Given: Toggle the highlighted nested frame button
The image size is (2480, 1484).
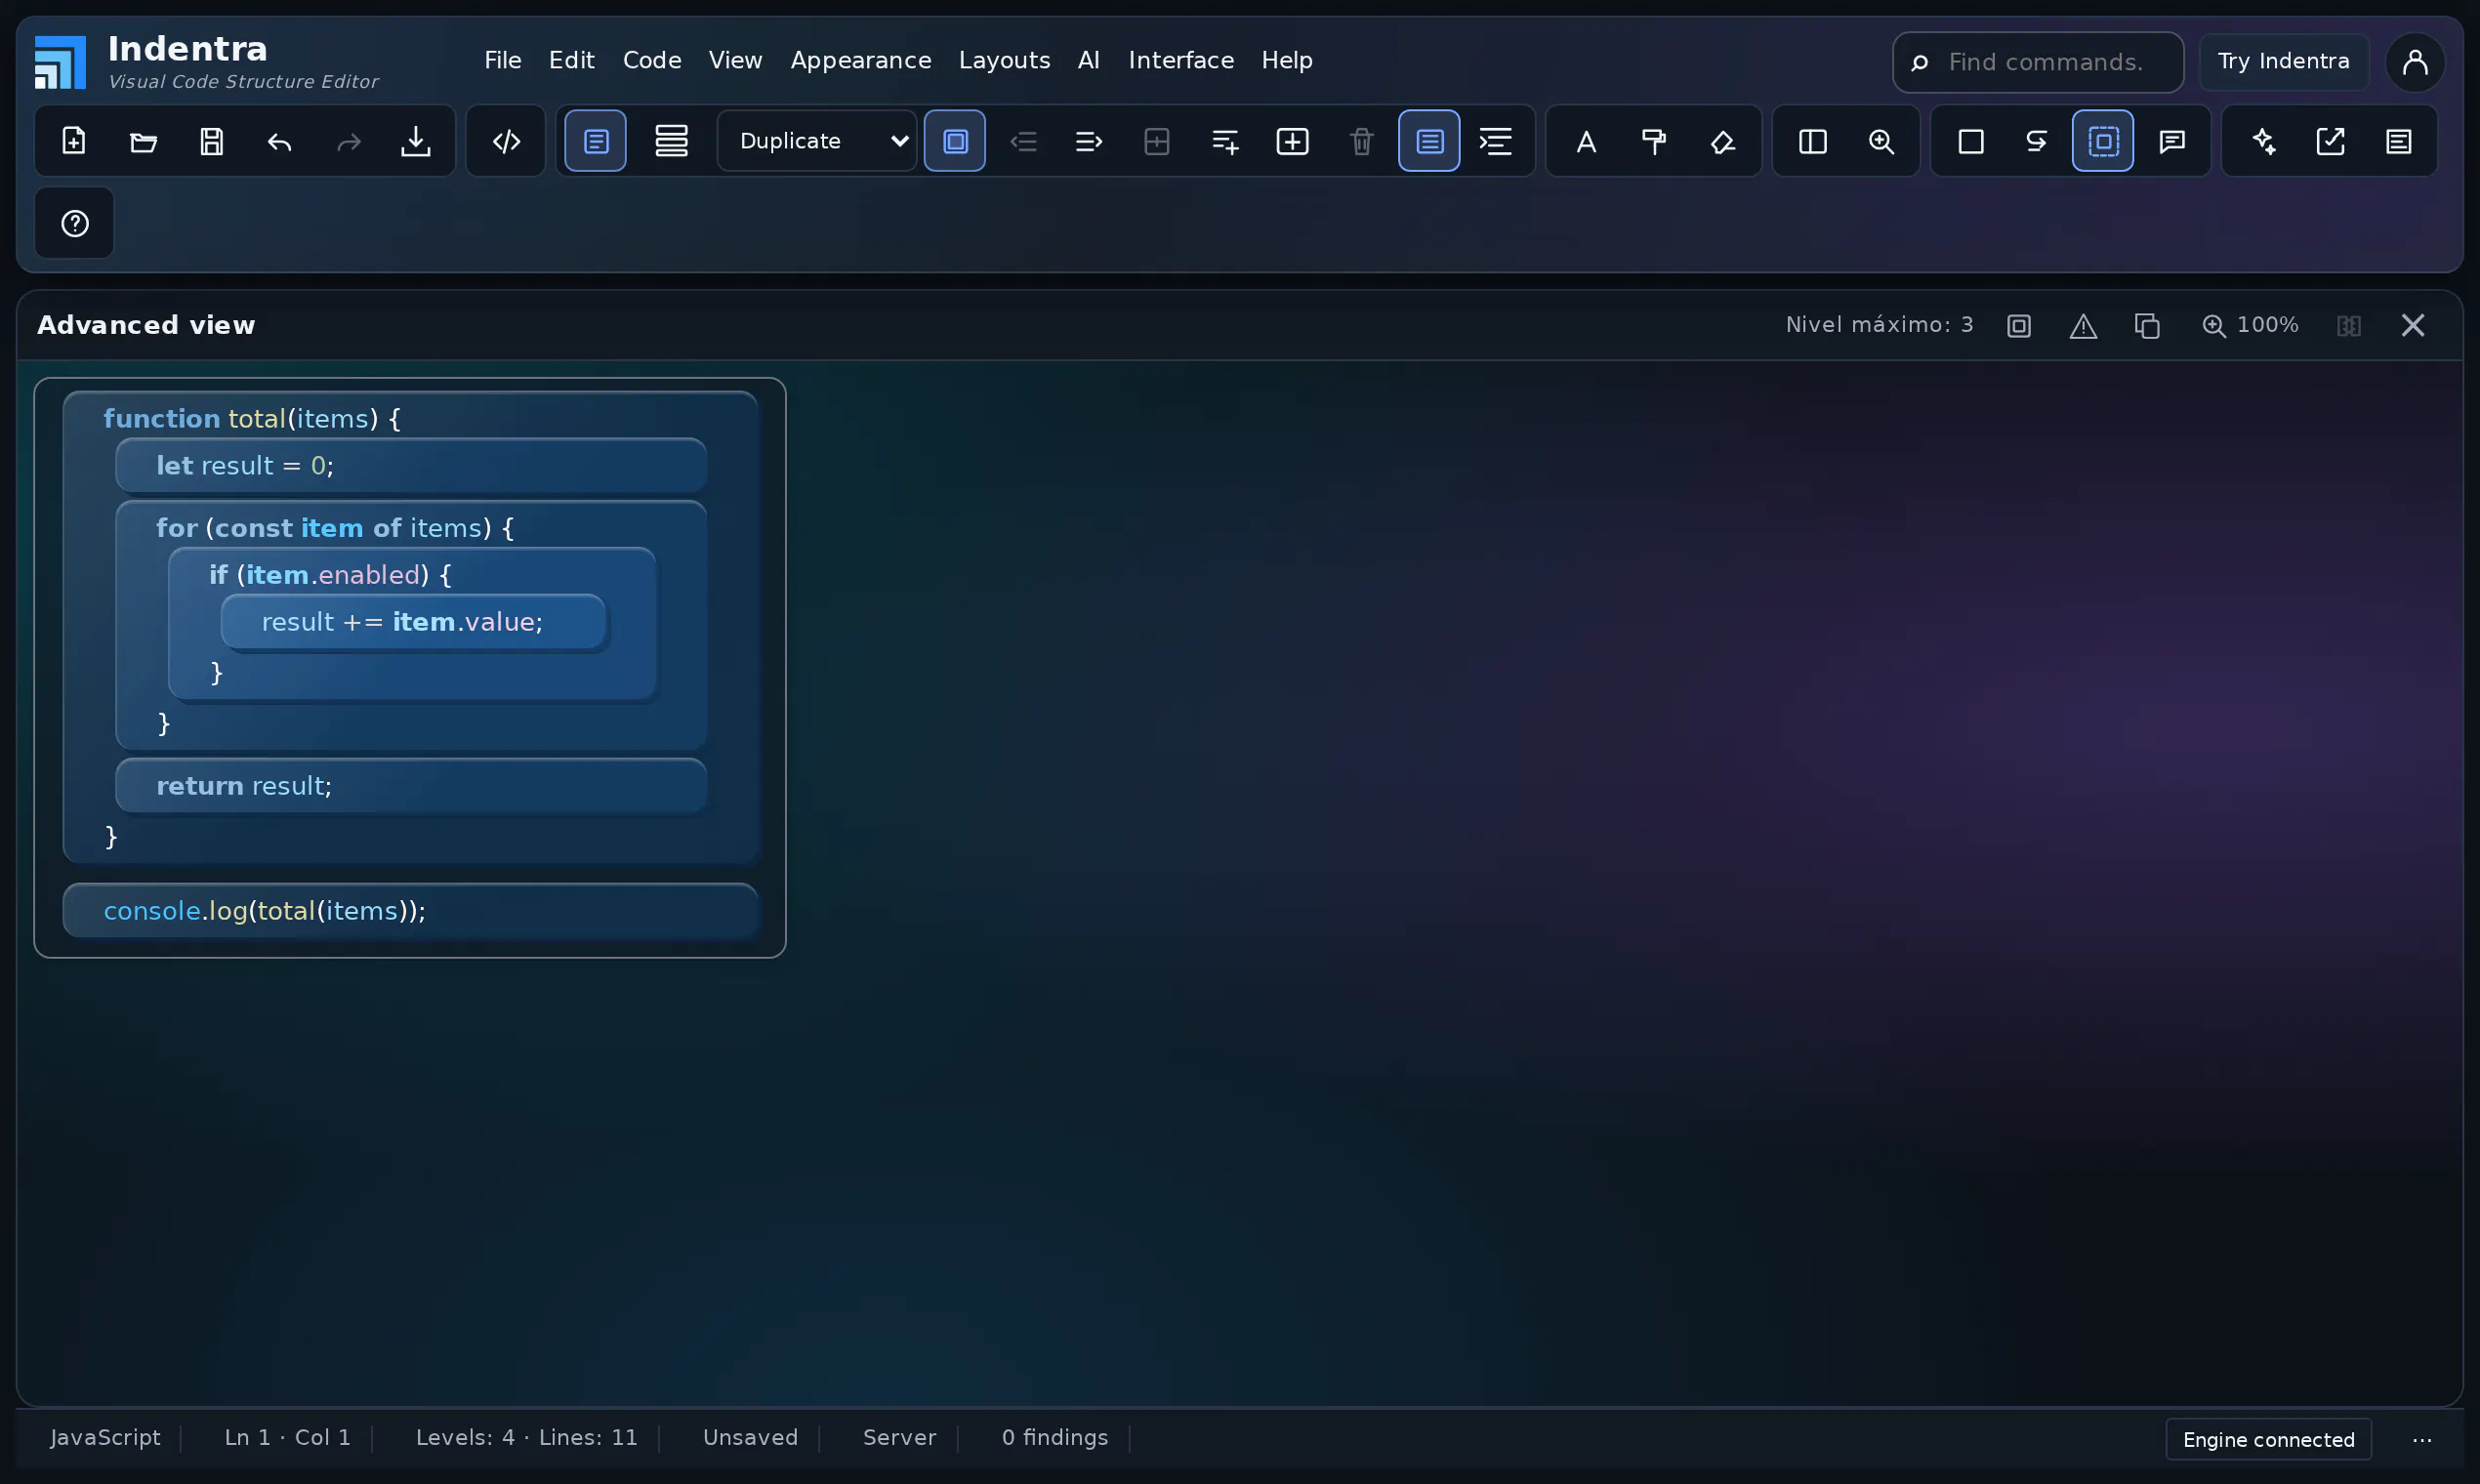Looking at the screenshot, I should pyautogui.click(x=955, y=141).
